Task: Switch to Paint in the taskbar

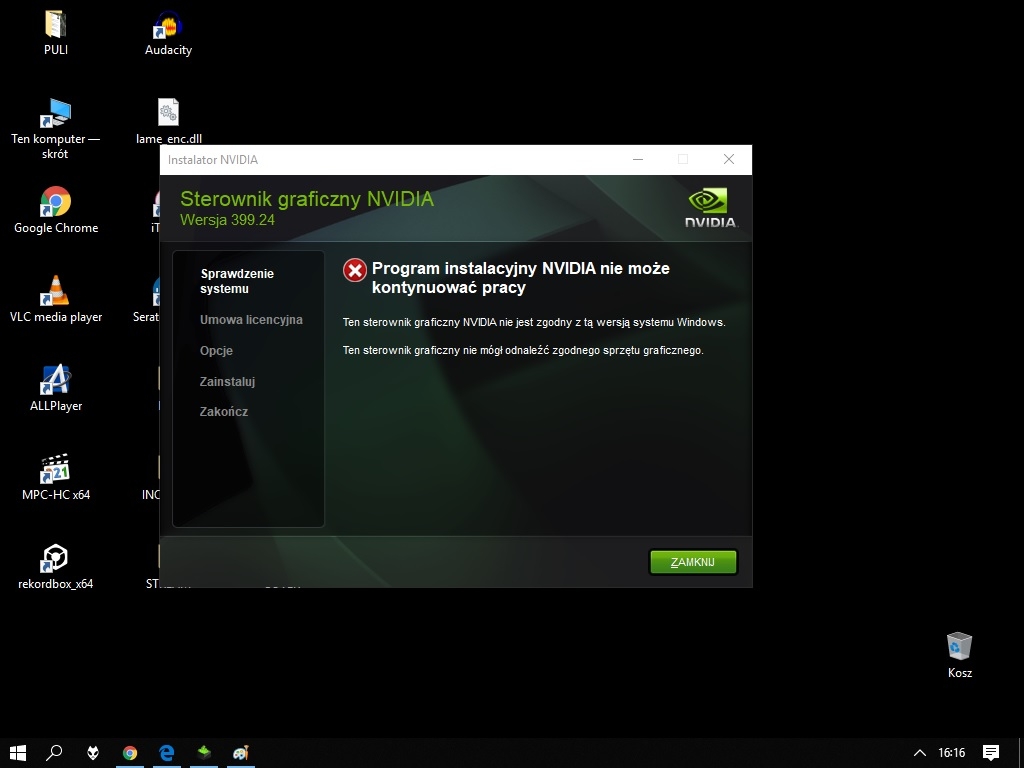Action: (x=240, y=753)
